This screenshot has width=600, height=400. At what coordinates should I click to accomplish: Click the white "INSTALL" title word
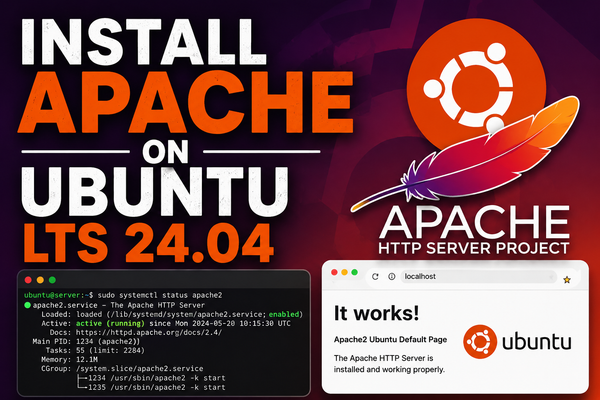coord(143,41)
